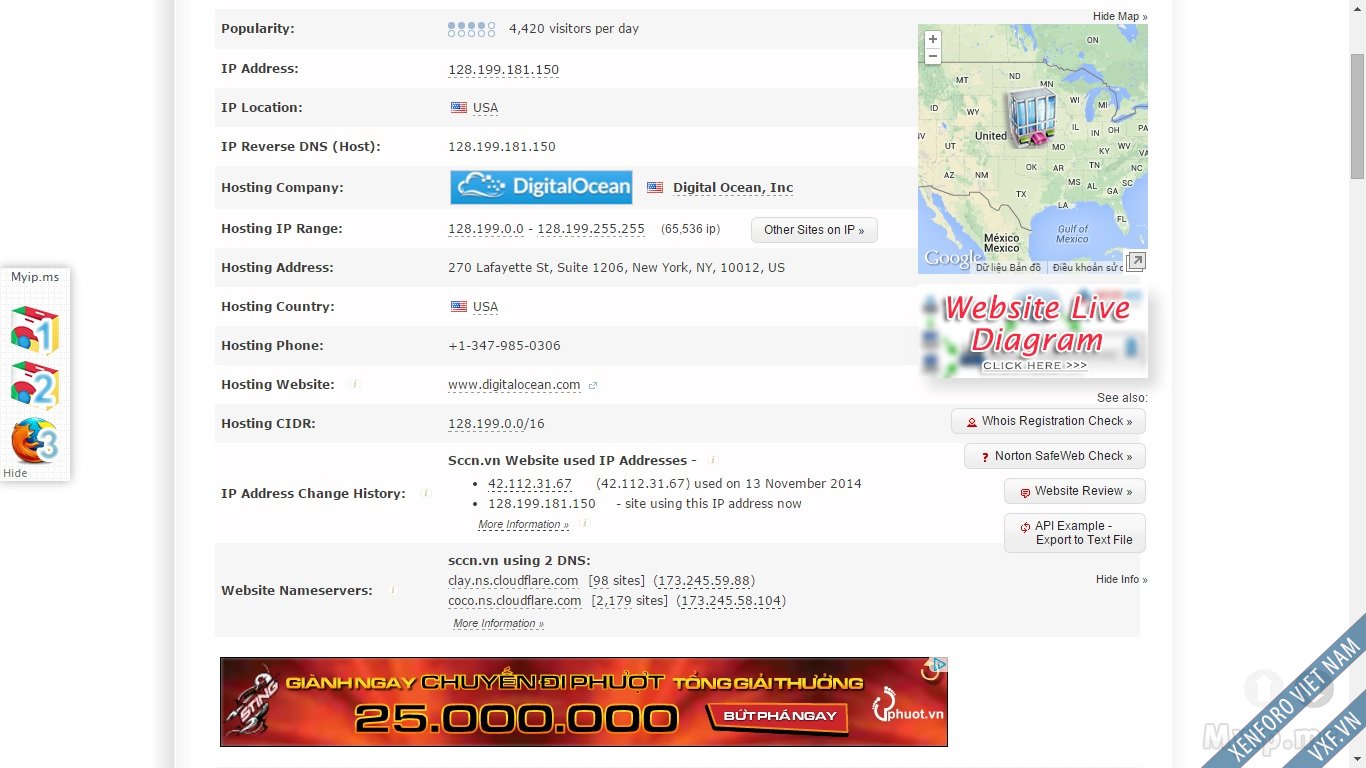Click the AdChoices icon on the banner ad
The width and height of the screenshot is (1366, 768).
pos(936,665)
